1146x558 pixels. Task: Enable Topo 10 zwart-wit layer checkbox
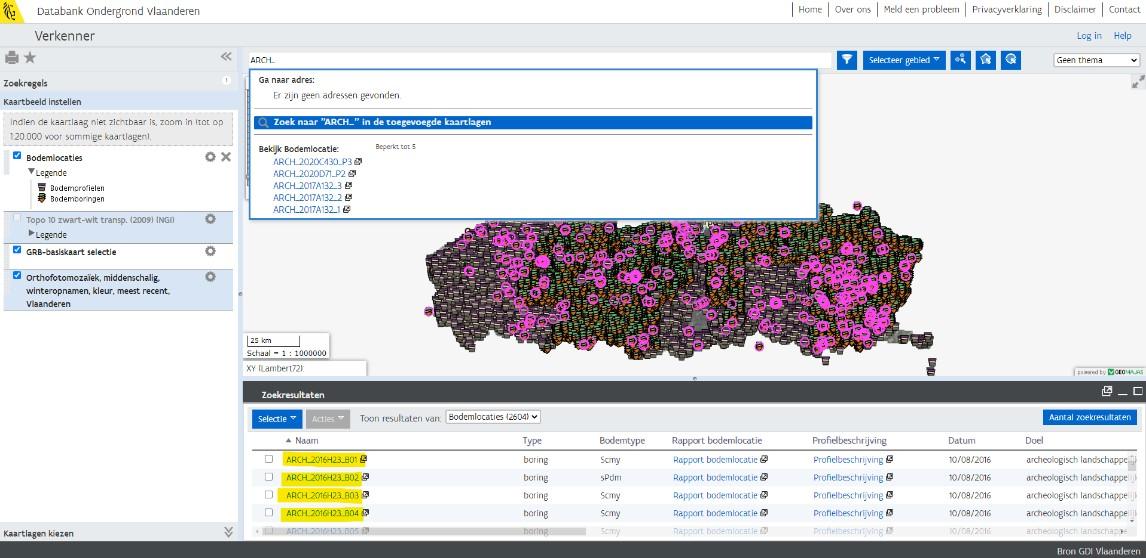18,218
